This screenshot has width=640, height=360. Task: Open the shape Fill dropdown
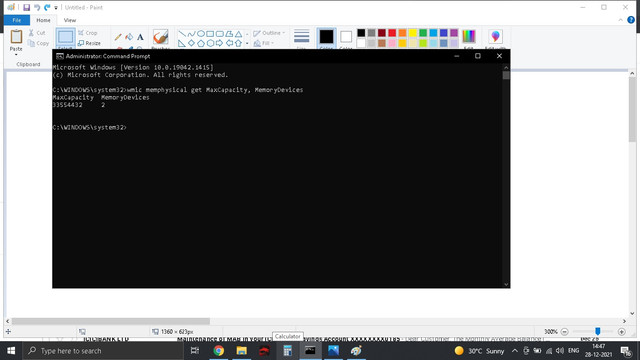[x=264, y=43]
